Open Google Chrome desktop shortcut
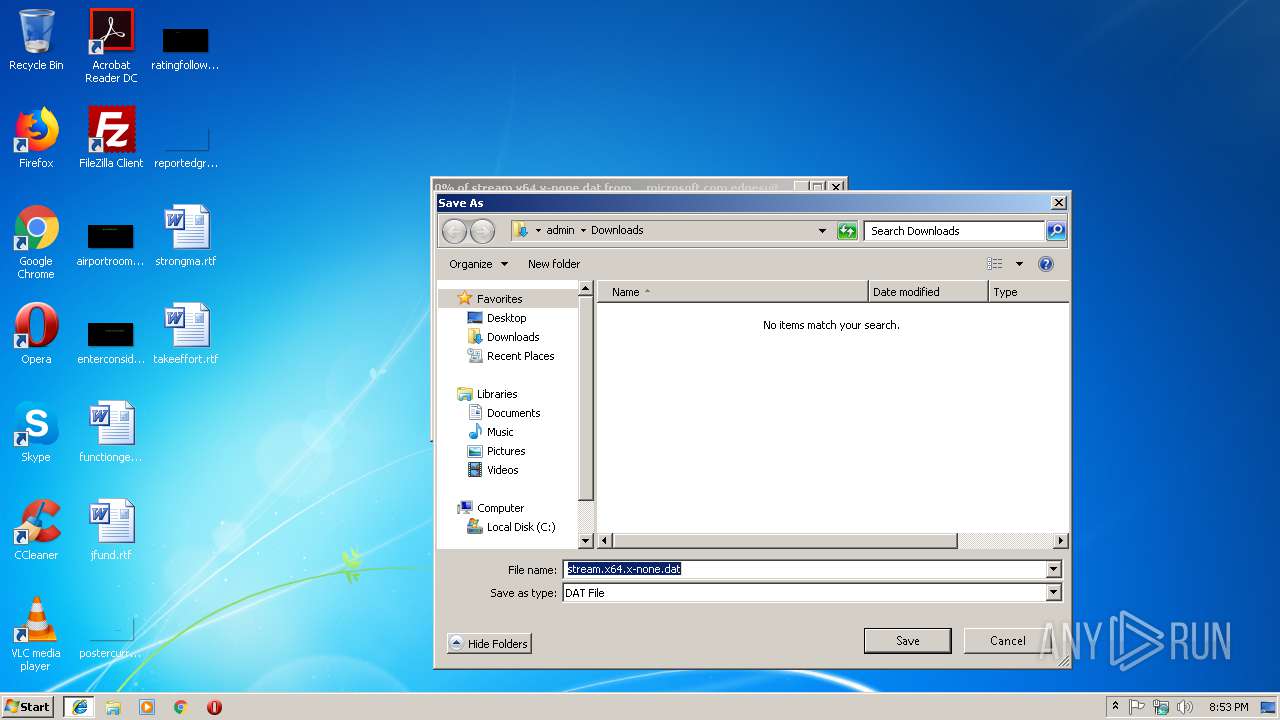 pos(36,243)
